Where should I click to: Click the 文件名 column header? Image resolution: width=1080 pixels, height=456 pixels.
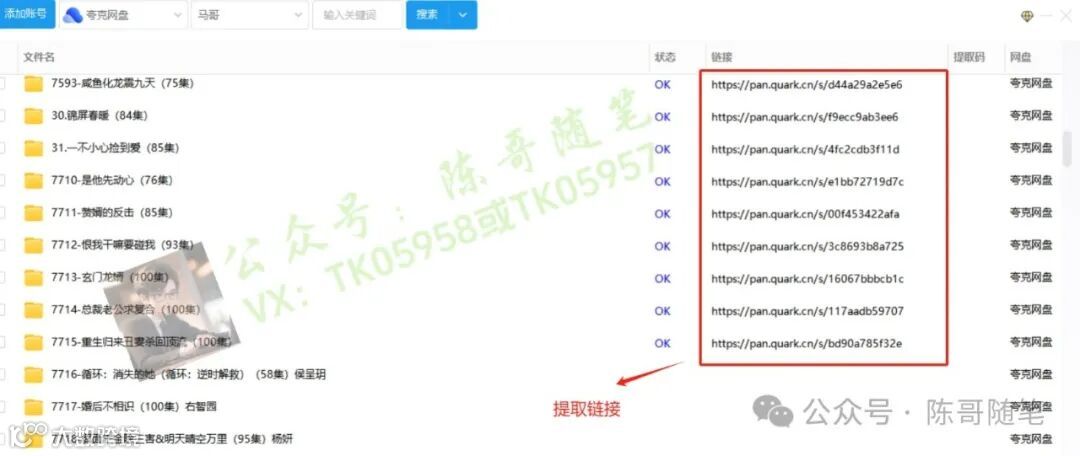click(x=39, y=57)
